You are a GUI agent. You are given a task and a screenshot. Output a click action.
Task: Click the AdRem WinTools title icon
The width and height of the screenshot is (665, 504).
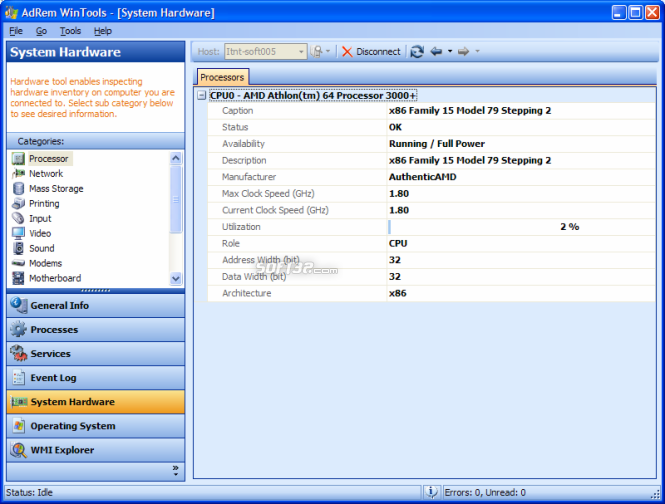click(x=11, y=12)
